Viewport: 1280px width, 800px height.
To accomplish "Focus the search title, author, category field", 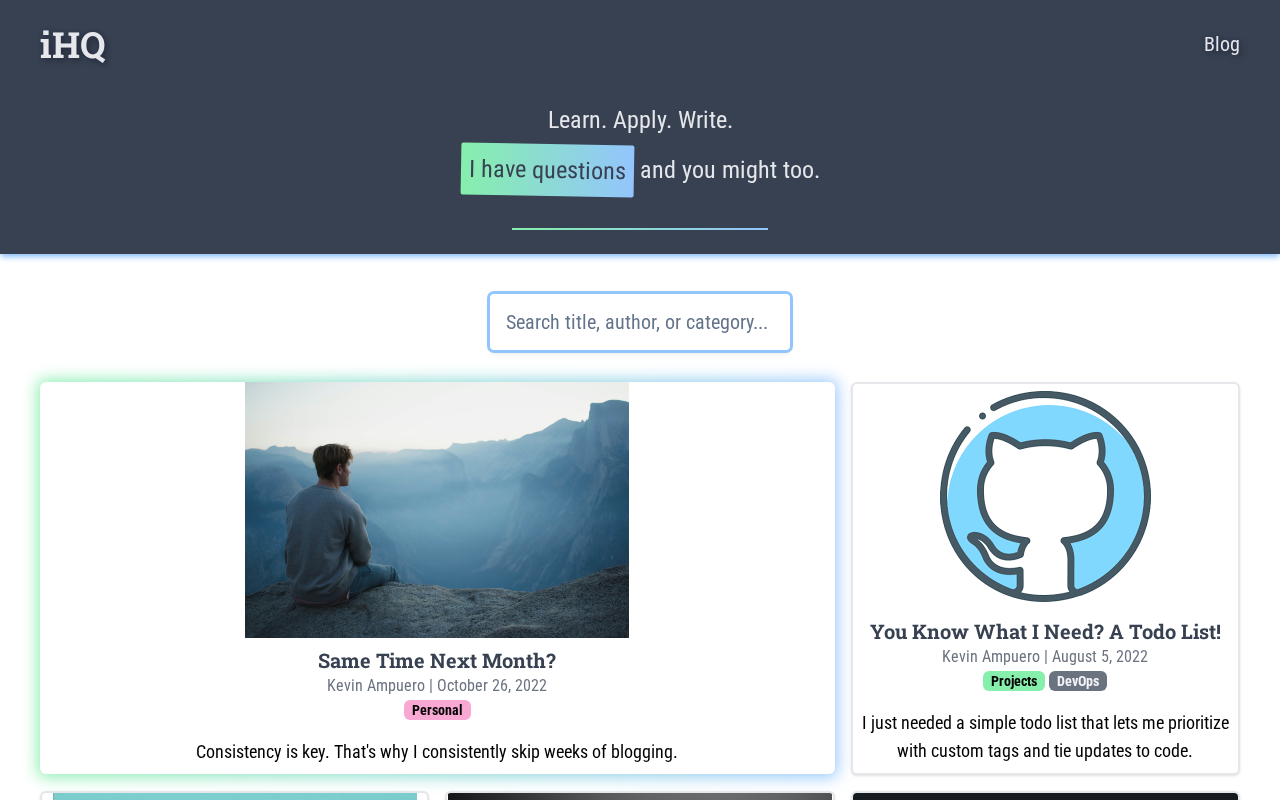I will pyautogui.click(x=640, y=322).
